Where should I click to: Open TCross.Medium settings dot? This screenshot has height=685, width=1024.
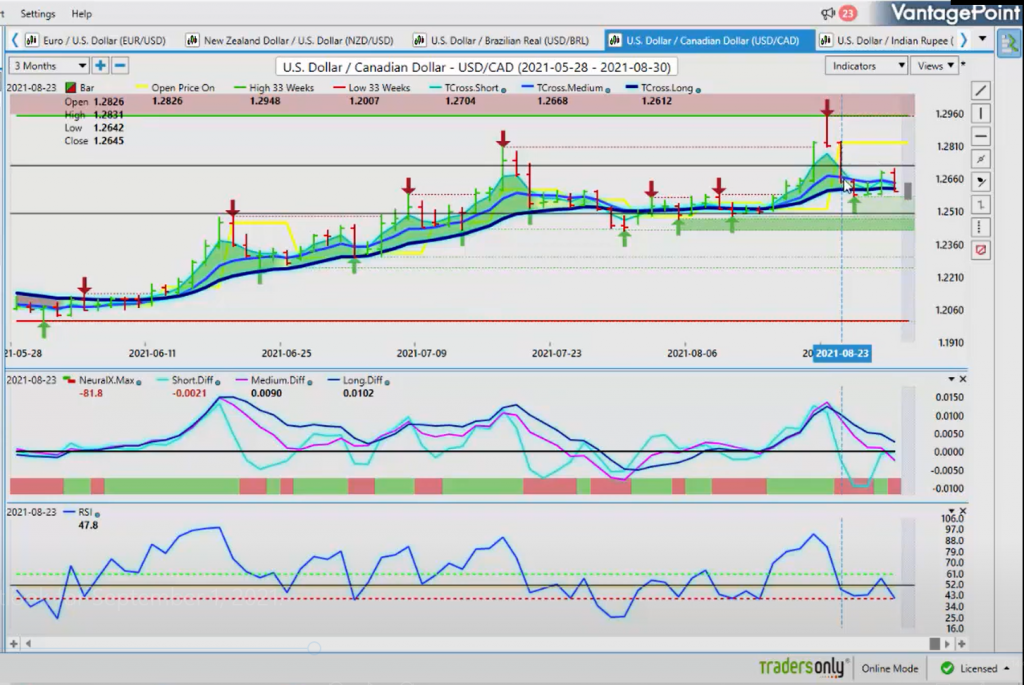[608, 90]
